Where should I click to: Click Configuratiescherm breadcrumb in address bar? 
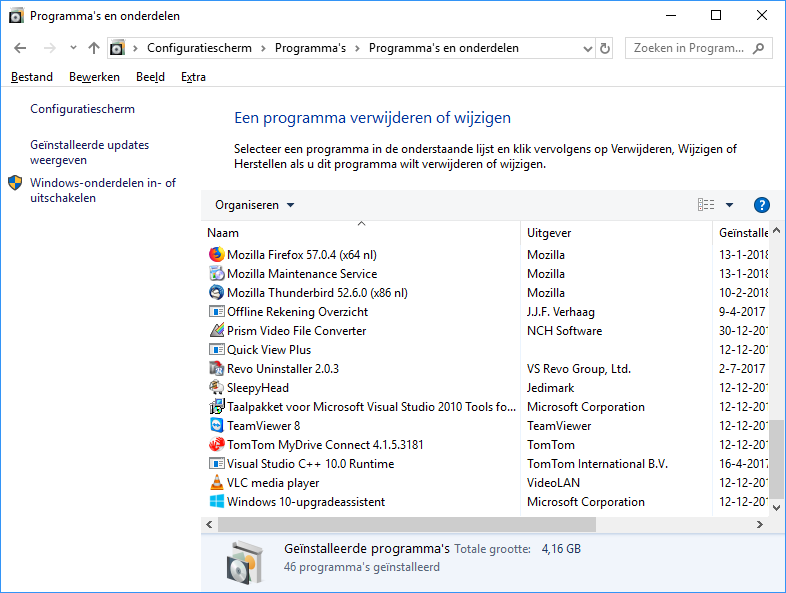(x=199, y=48)
